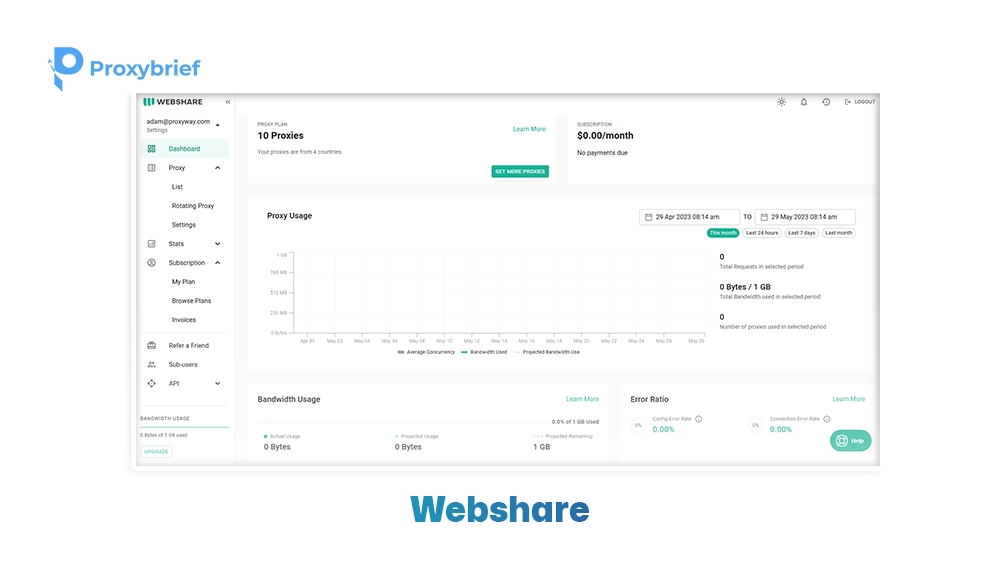Click the UPGRADE button in sidebar
Screen dimensions: 1000x563
point(156,451)
